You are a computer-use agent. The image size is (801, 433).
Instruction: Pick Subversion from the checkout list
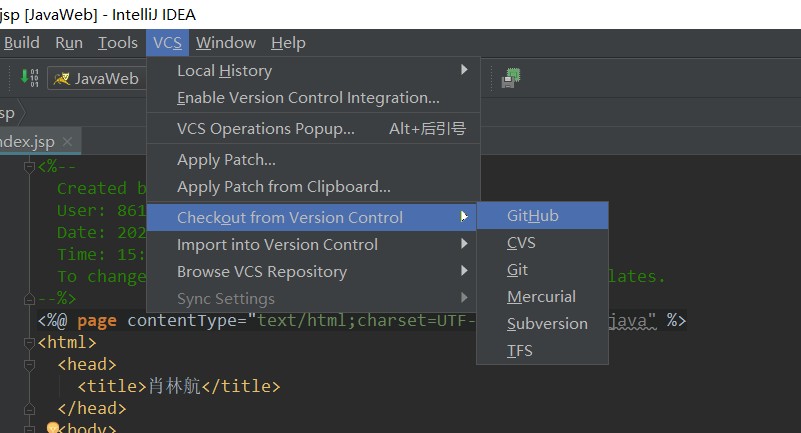click(547, 324)
